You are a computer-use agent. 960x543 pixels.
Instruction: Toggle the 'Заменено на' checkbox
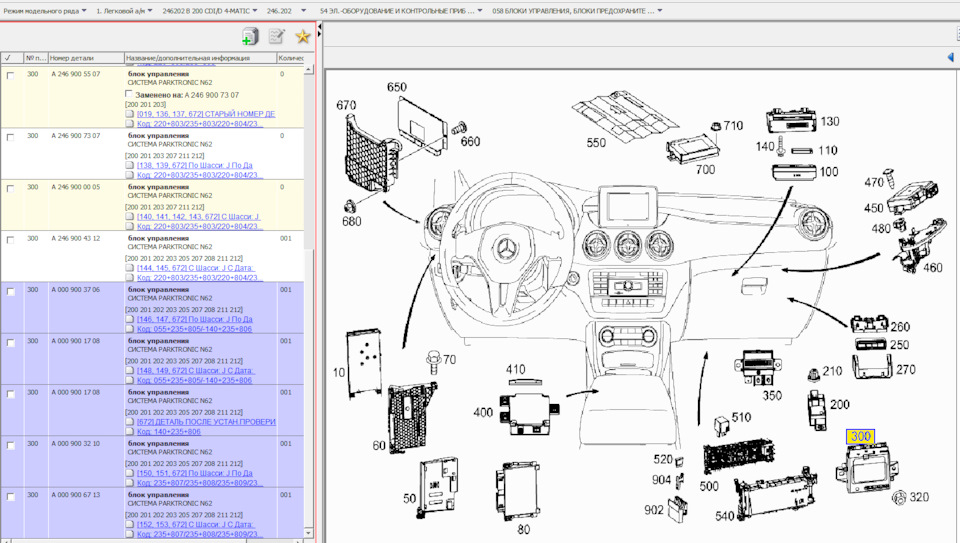[130, 94]
